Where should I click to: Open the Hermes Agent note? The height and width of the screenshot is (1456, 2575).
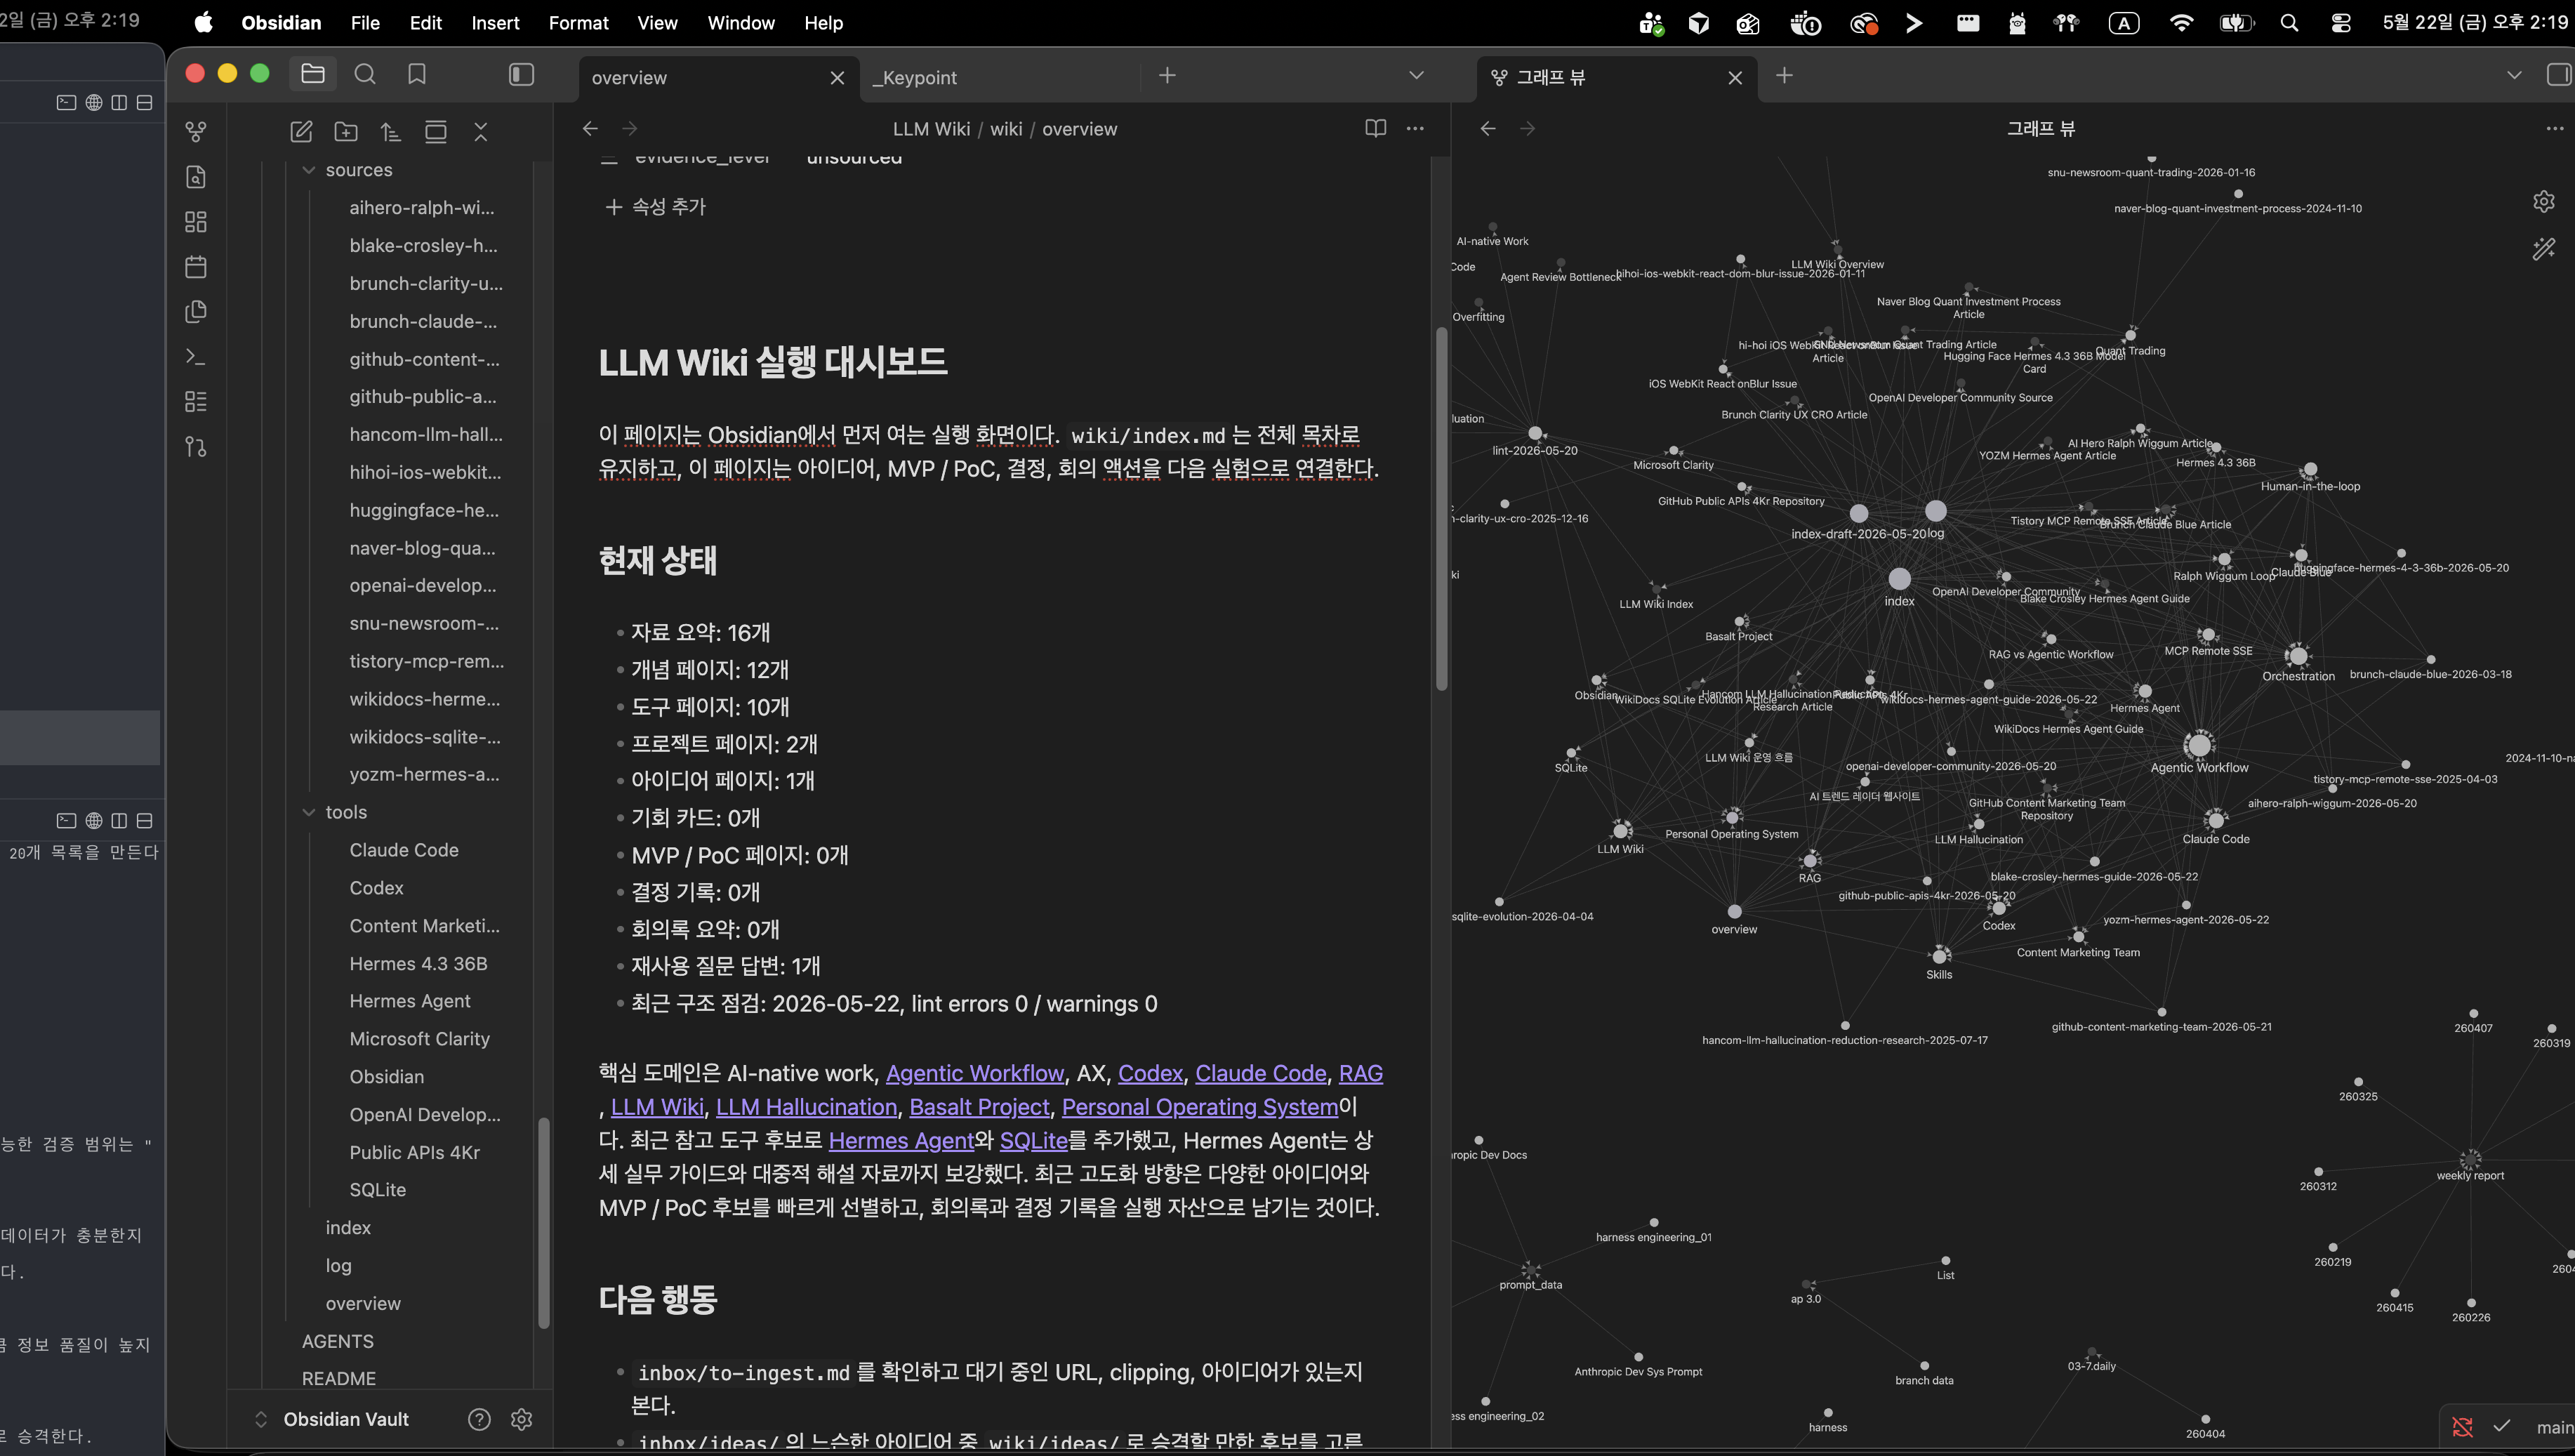(x=410, y=1001)
